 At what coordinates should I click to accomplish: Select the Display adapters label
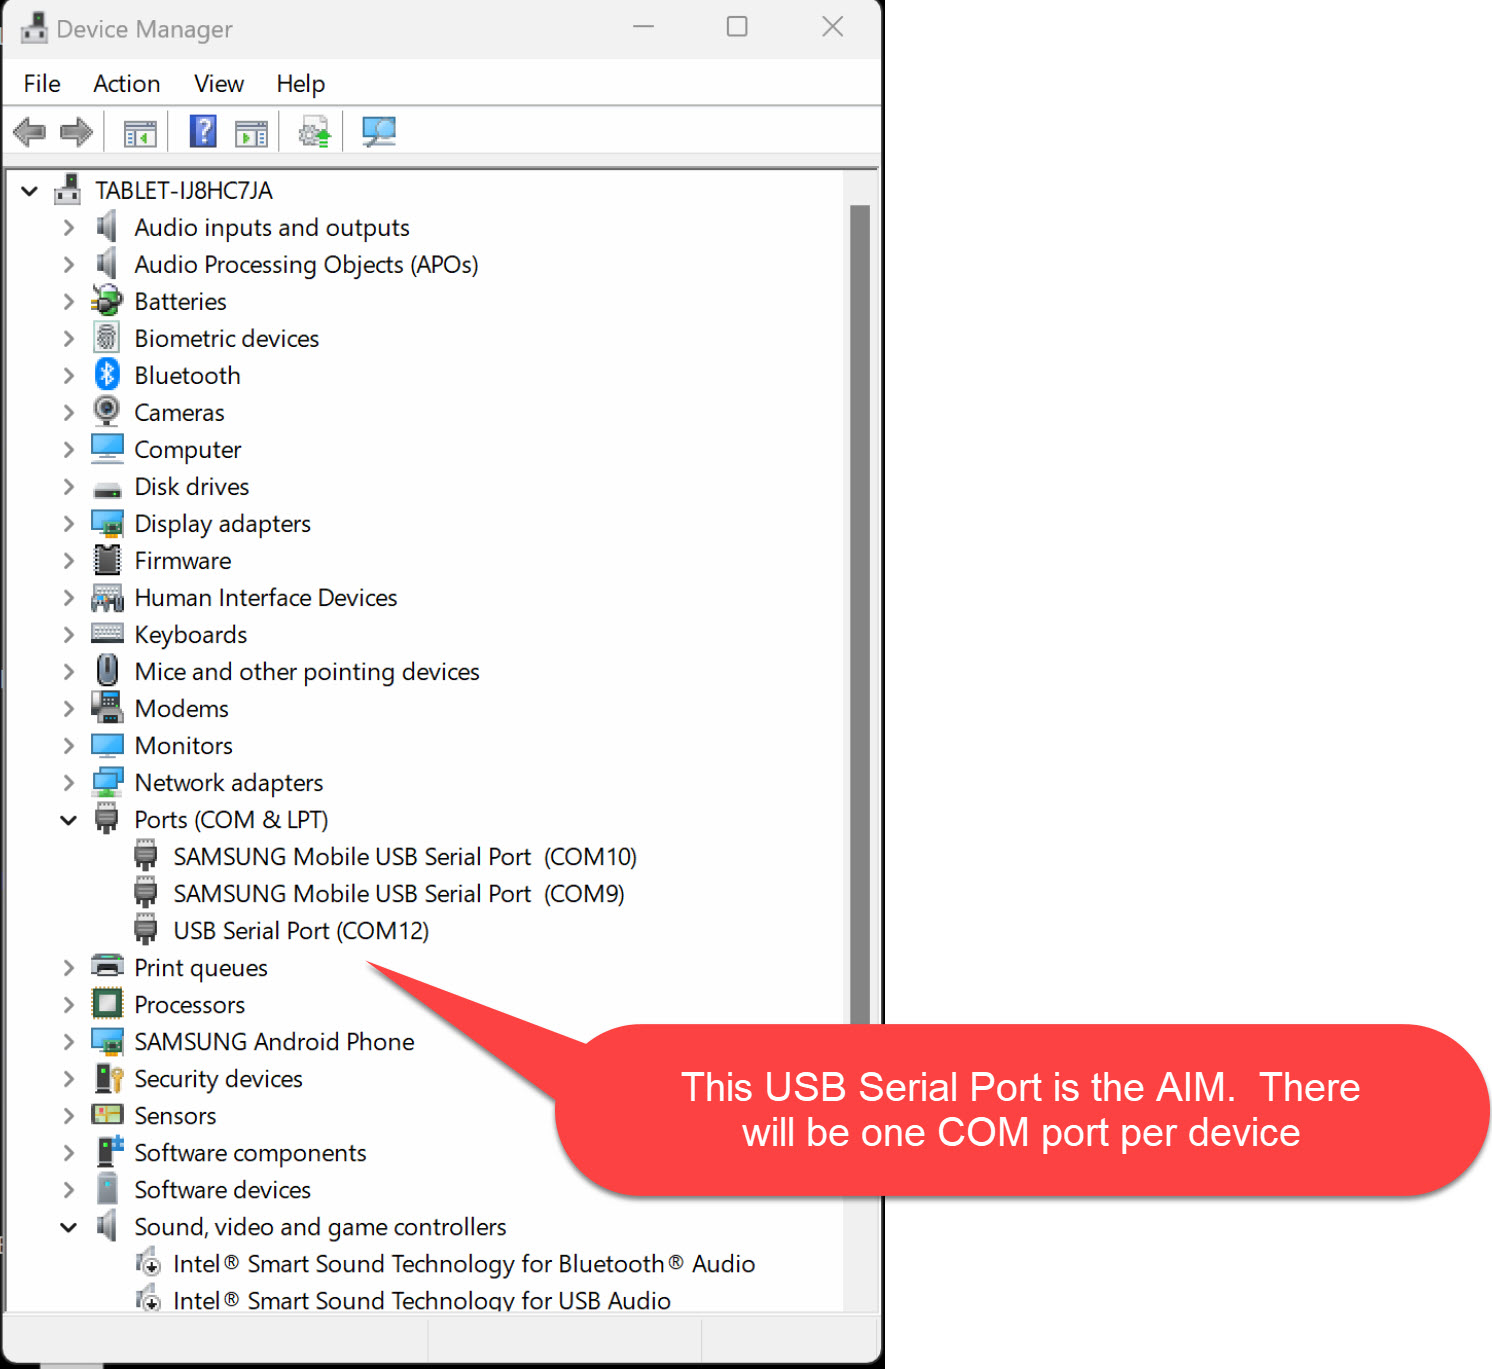(223, 523)
